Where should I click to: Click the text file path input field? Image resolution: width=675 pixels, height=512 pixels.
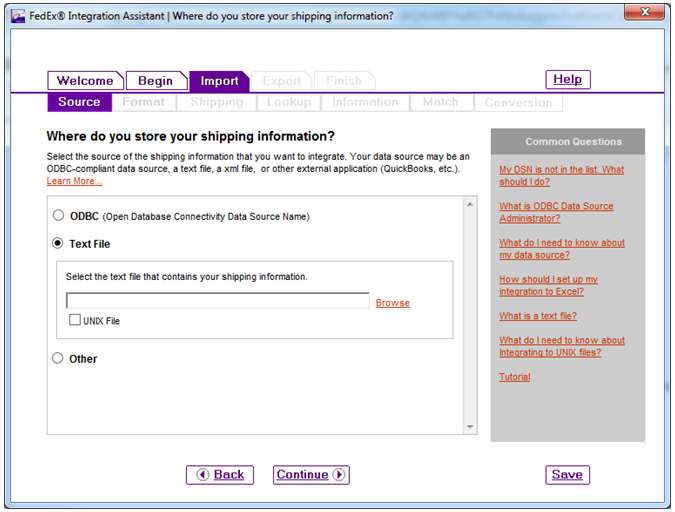pos(217,301)
